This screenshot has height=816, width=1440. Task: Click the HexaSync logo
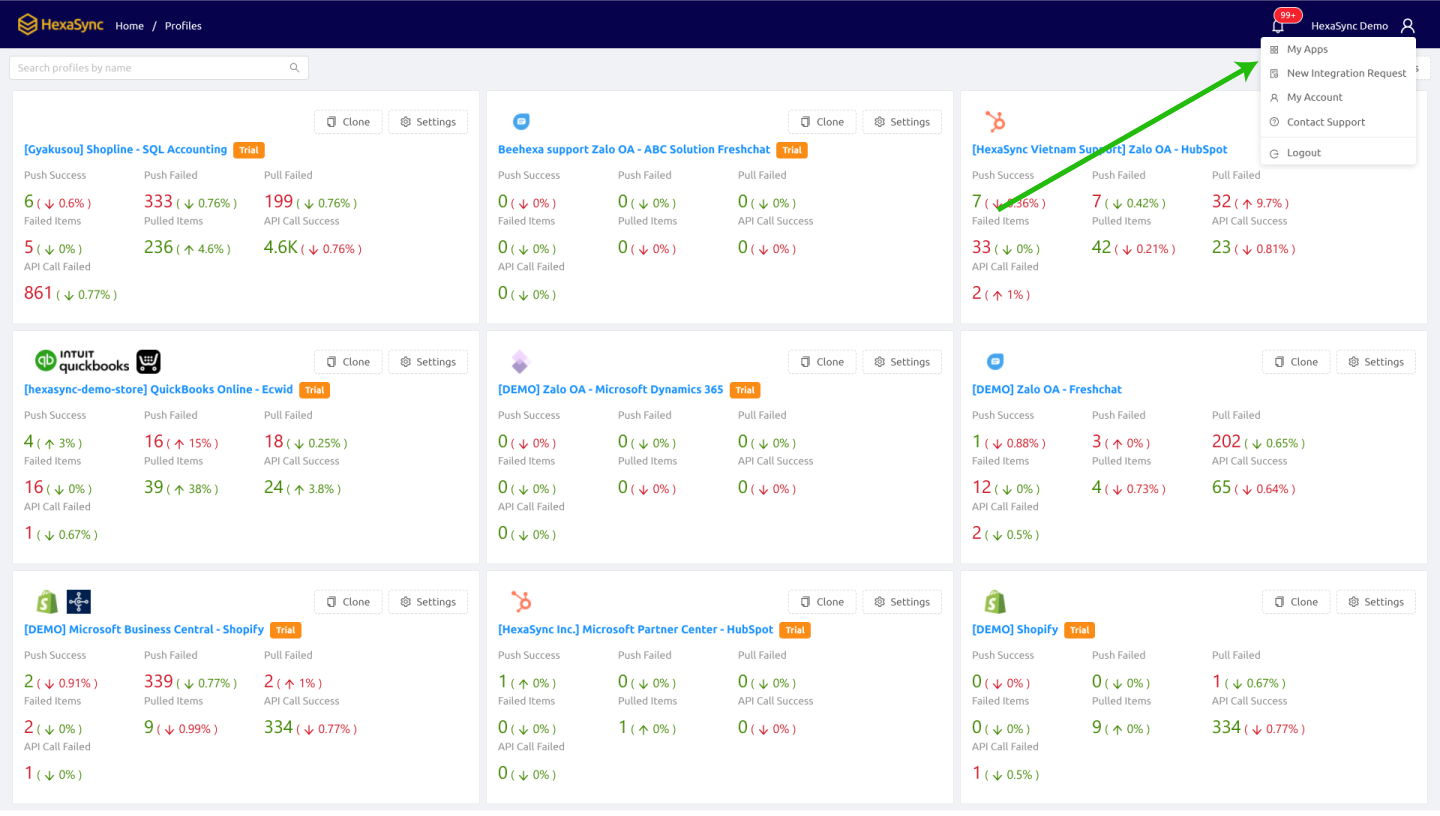[60, 24]
